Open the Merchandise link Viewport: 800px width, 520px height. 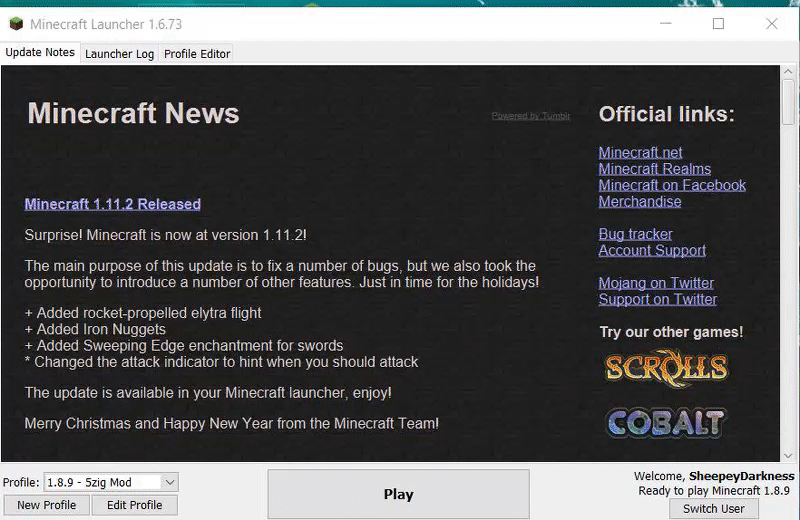click(x=640, y=202)
